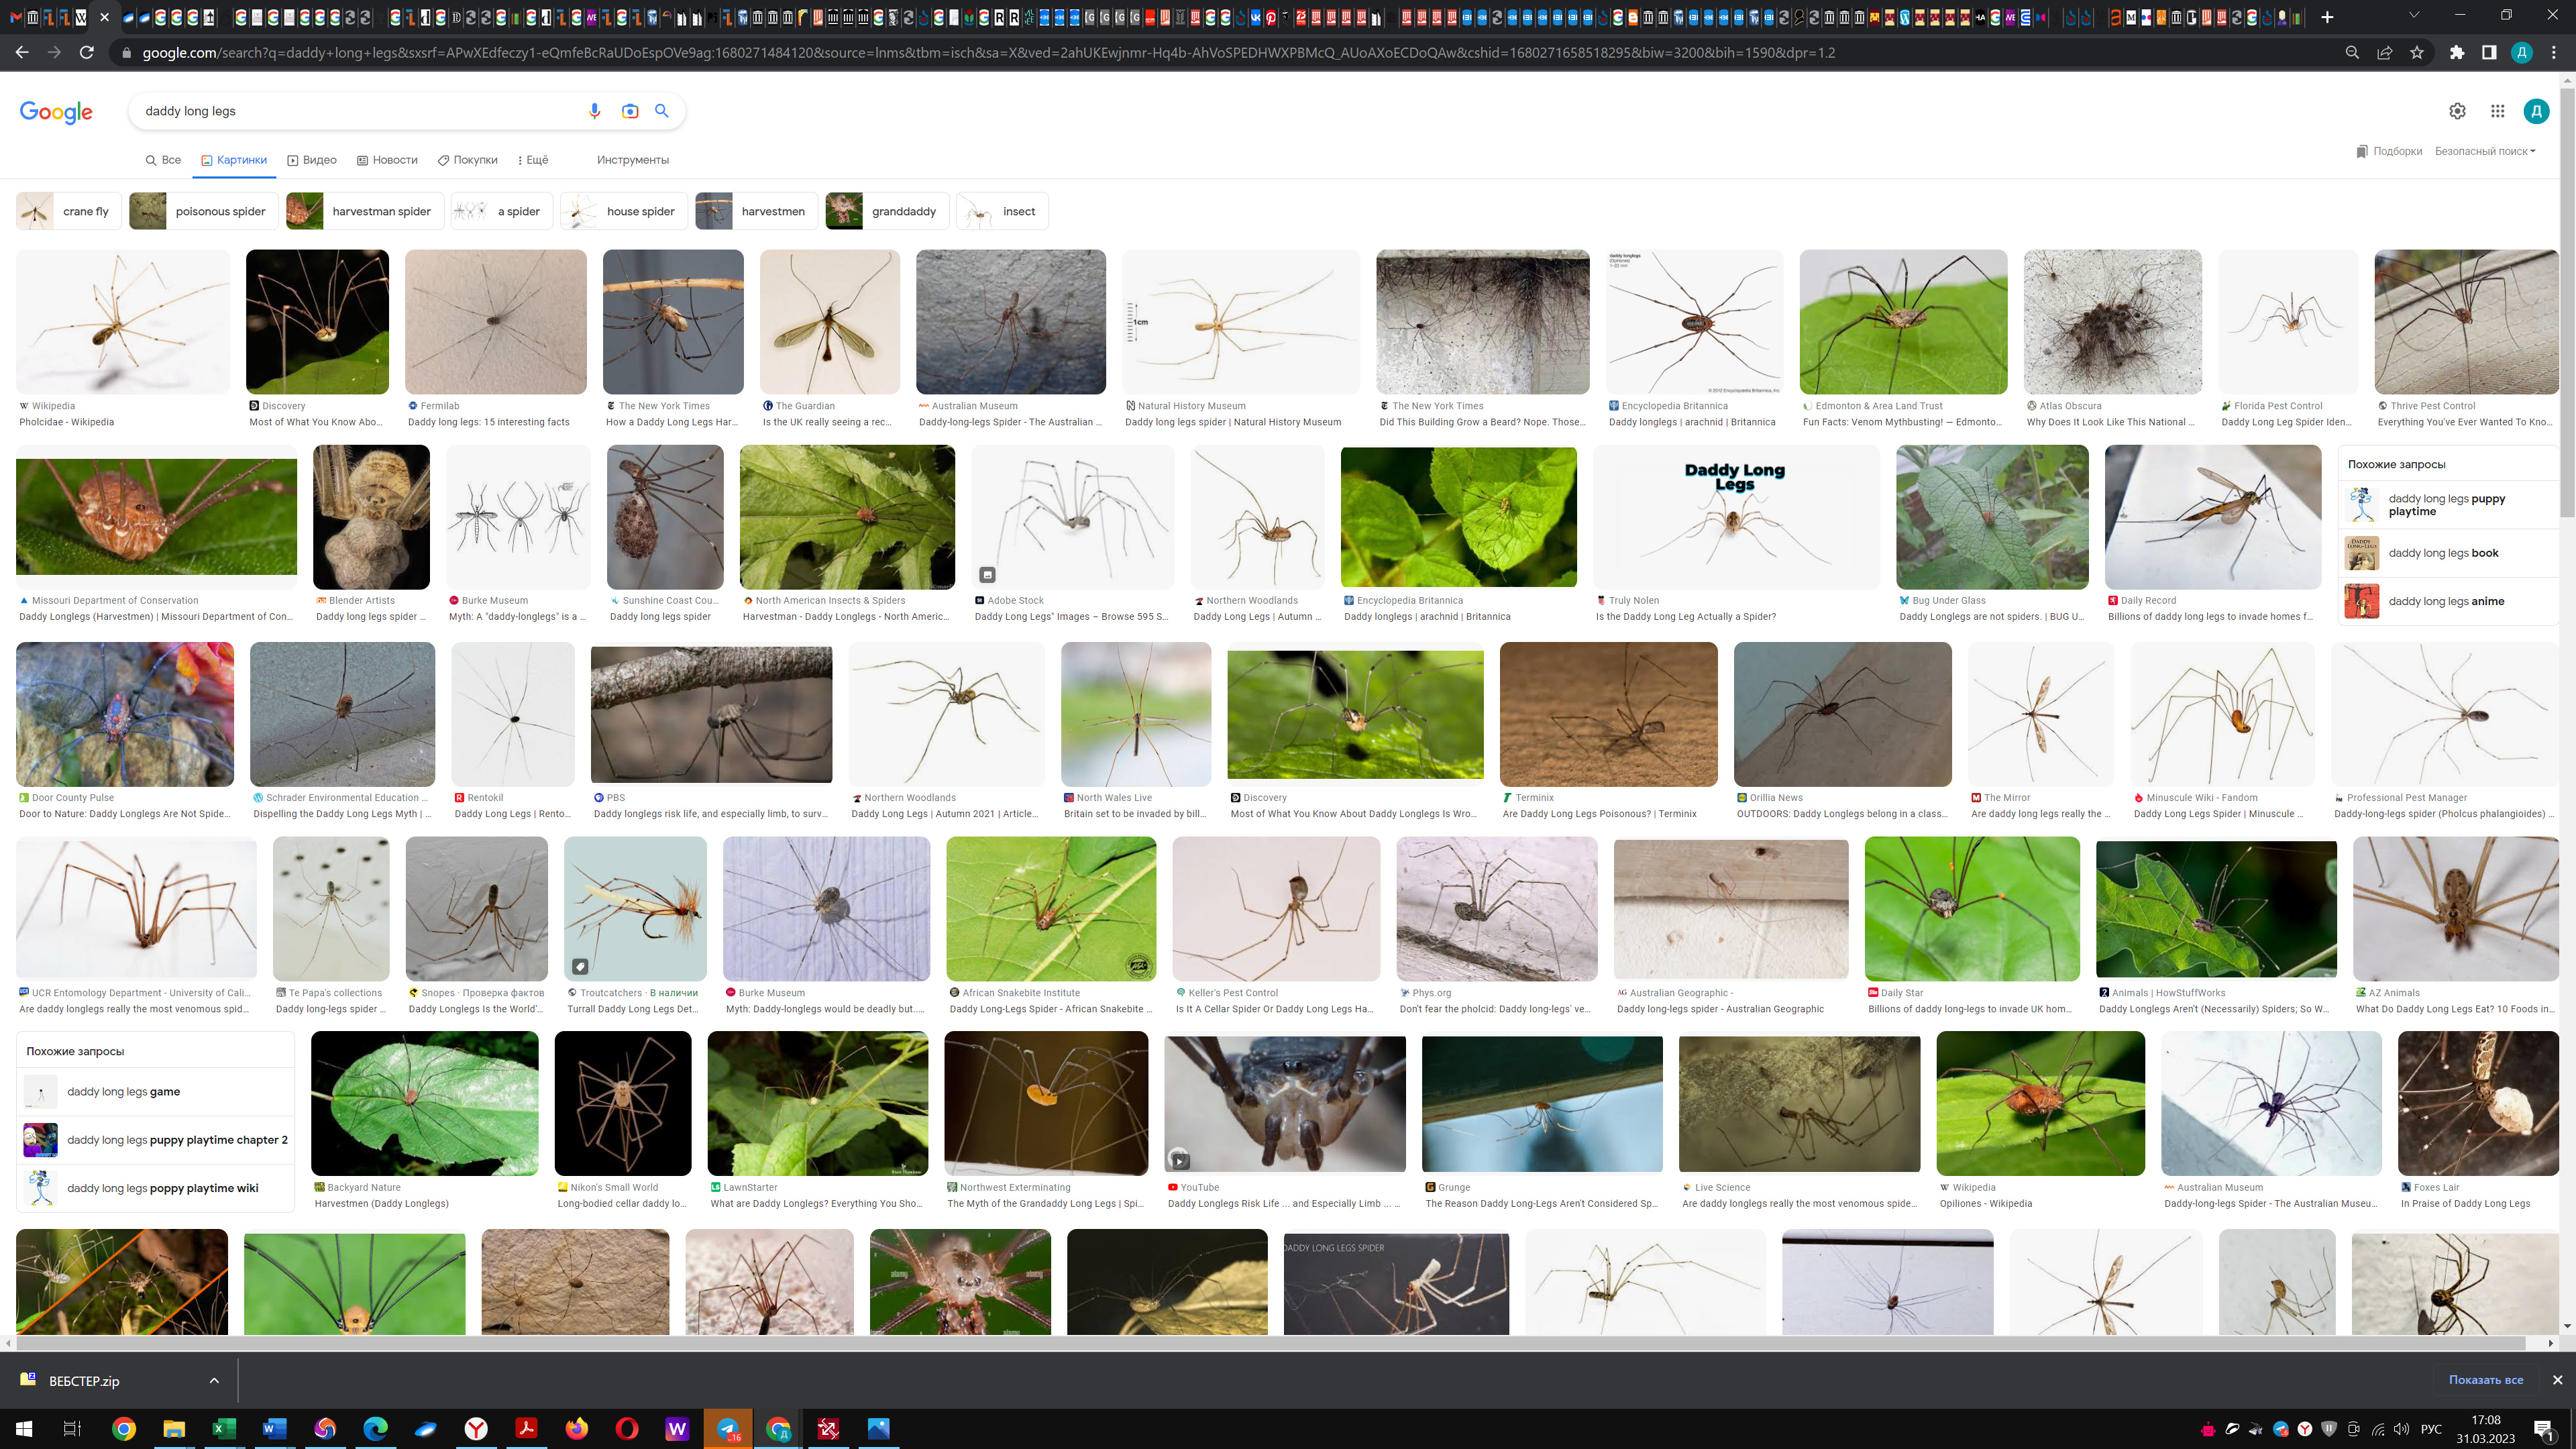Filter by harvestman spider chip
Screen dimensions: 2576x1449
tap(365, 211)
